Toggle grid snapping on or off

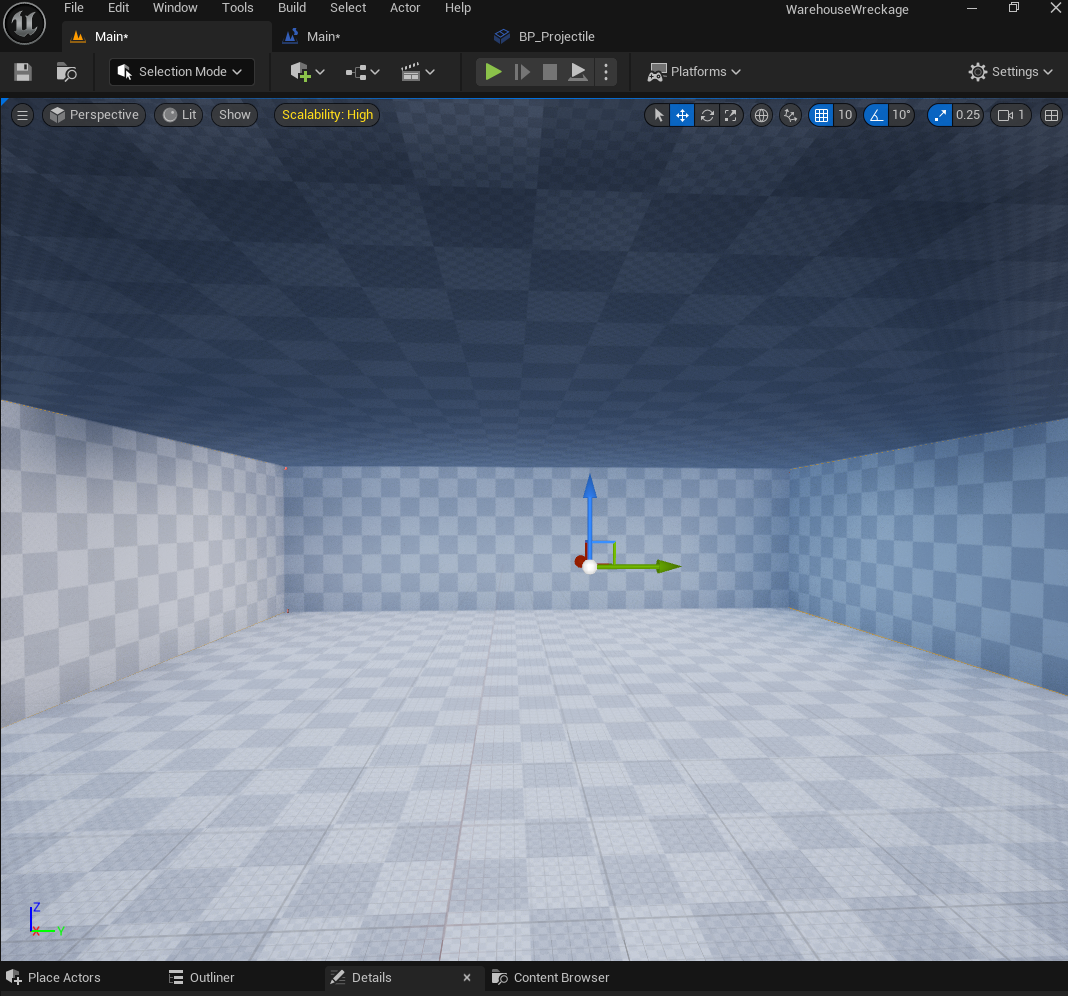pyautogui.click(x=821, y=115)
